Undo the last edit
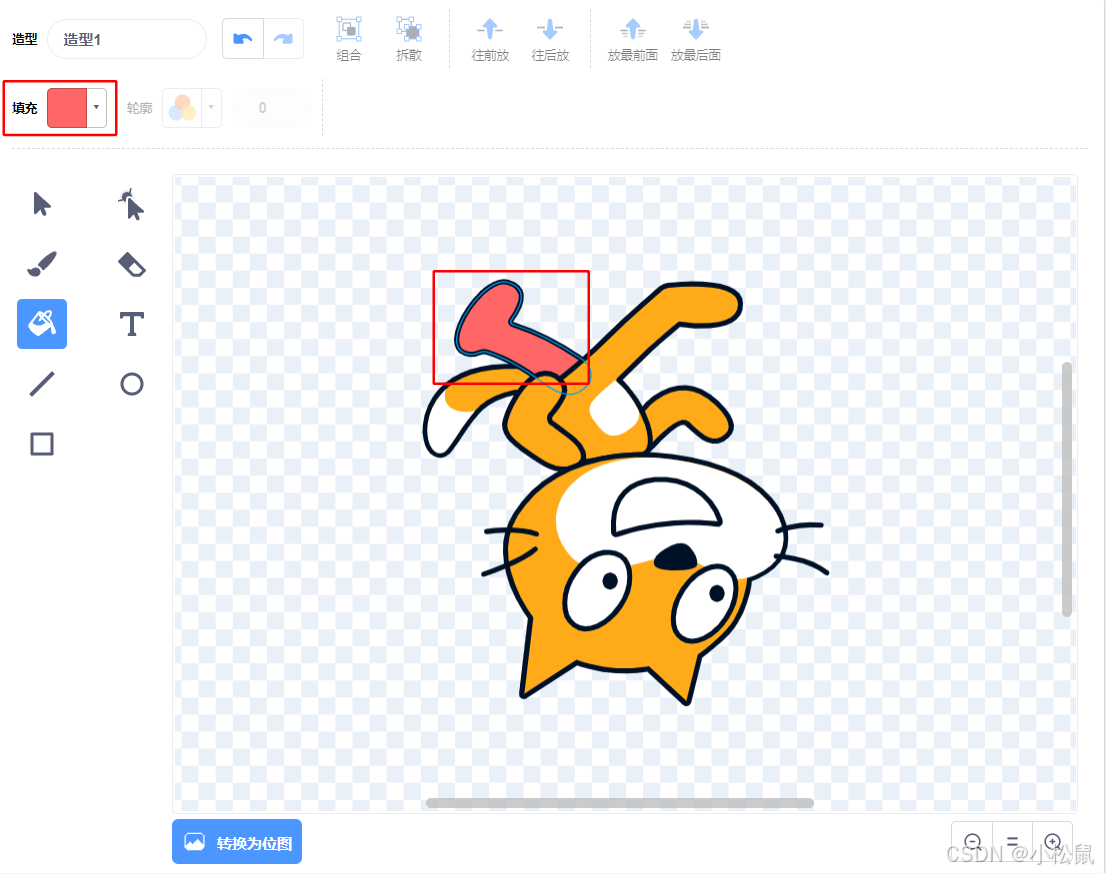1106x874 pixels. click(x=243, y=39)
